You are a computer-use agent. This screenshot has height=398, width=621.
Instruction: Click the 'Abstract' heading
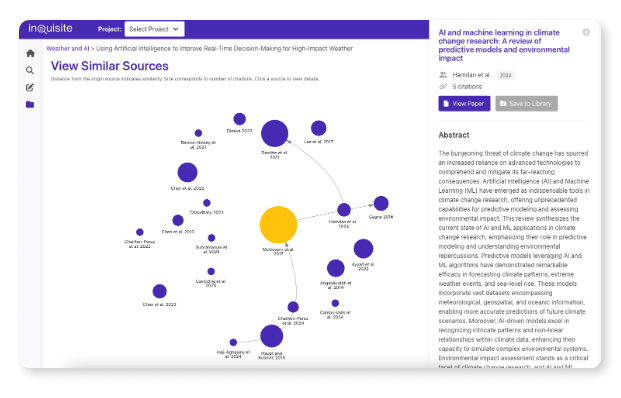[454, 135]
